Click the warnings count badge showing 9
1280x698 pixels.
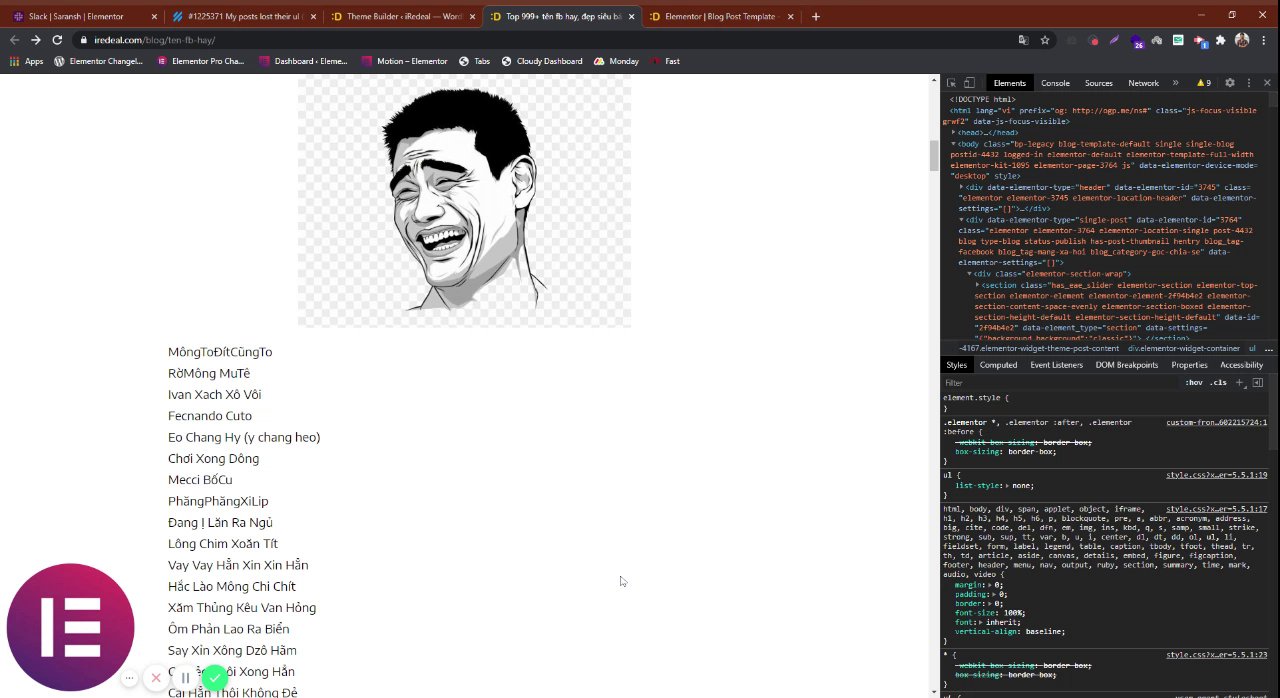click(x=1204, y=83)
